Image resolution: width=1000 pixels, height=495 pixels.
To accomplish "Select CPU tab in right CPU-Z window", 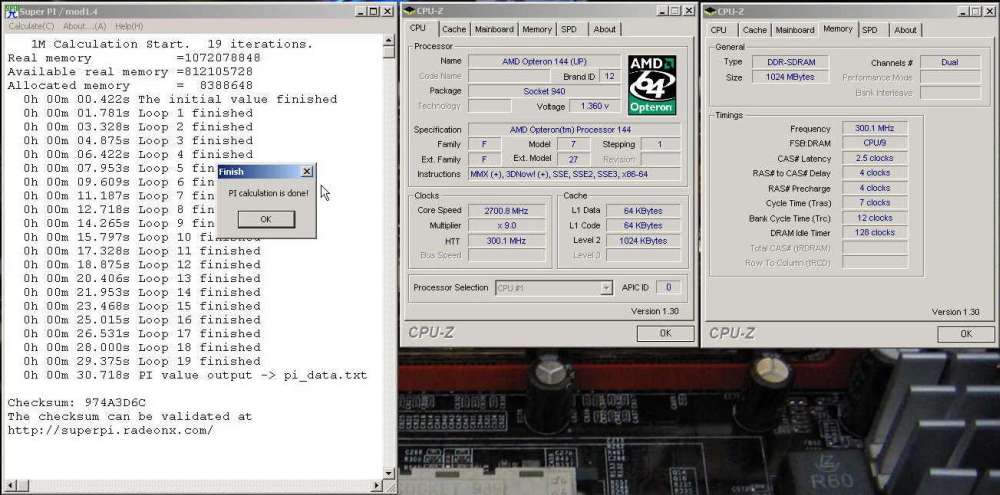I will [719, 30].
